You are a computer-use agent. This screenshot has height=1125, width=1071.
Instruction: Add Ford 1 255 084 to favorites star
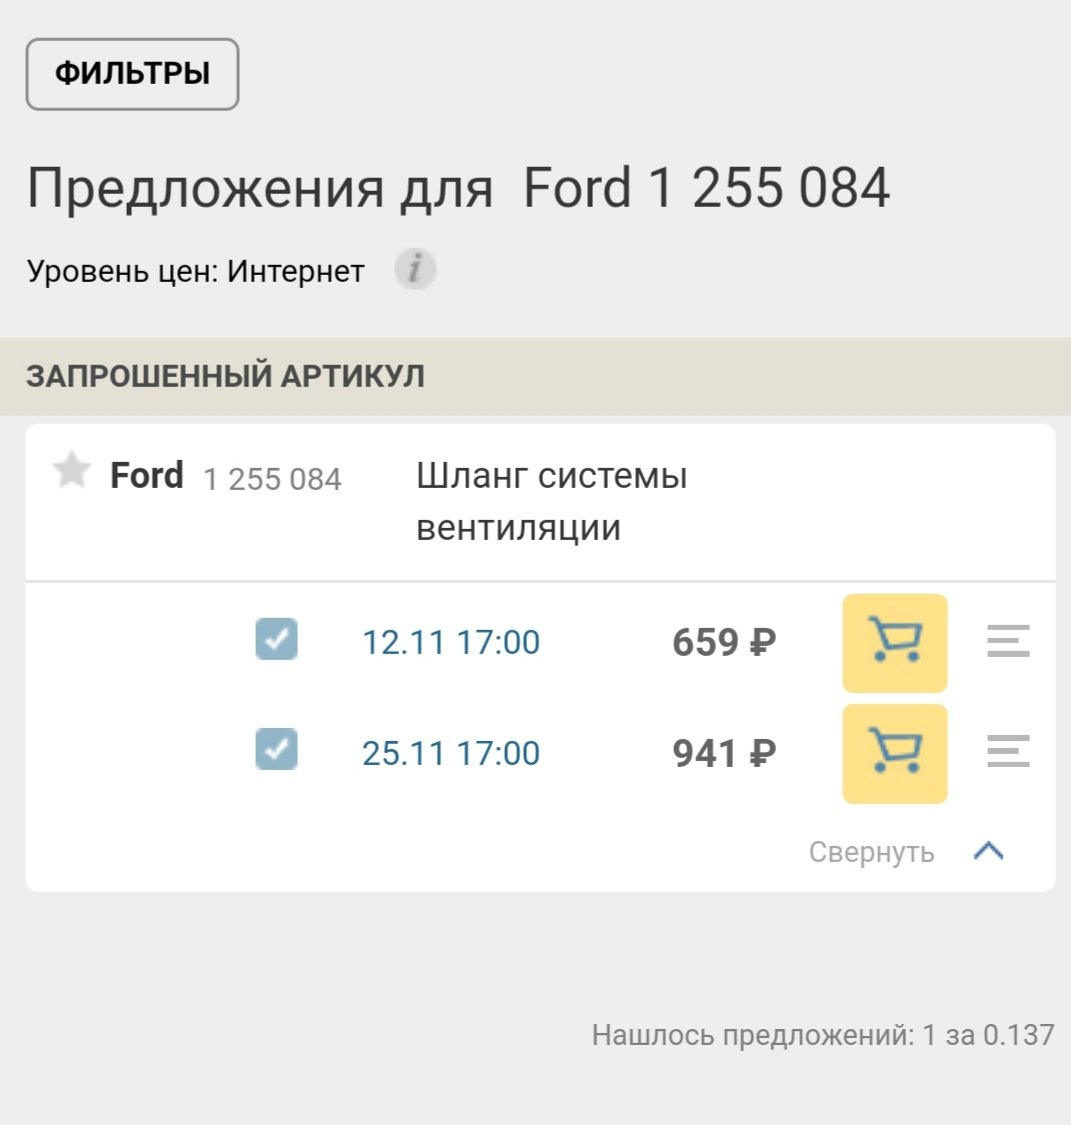72,471
